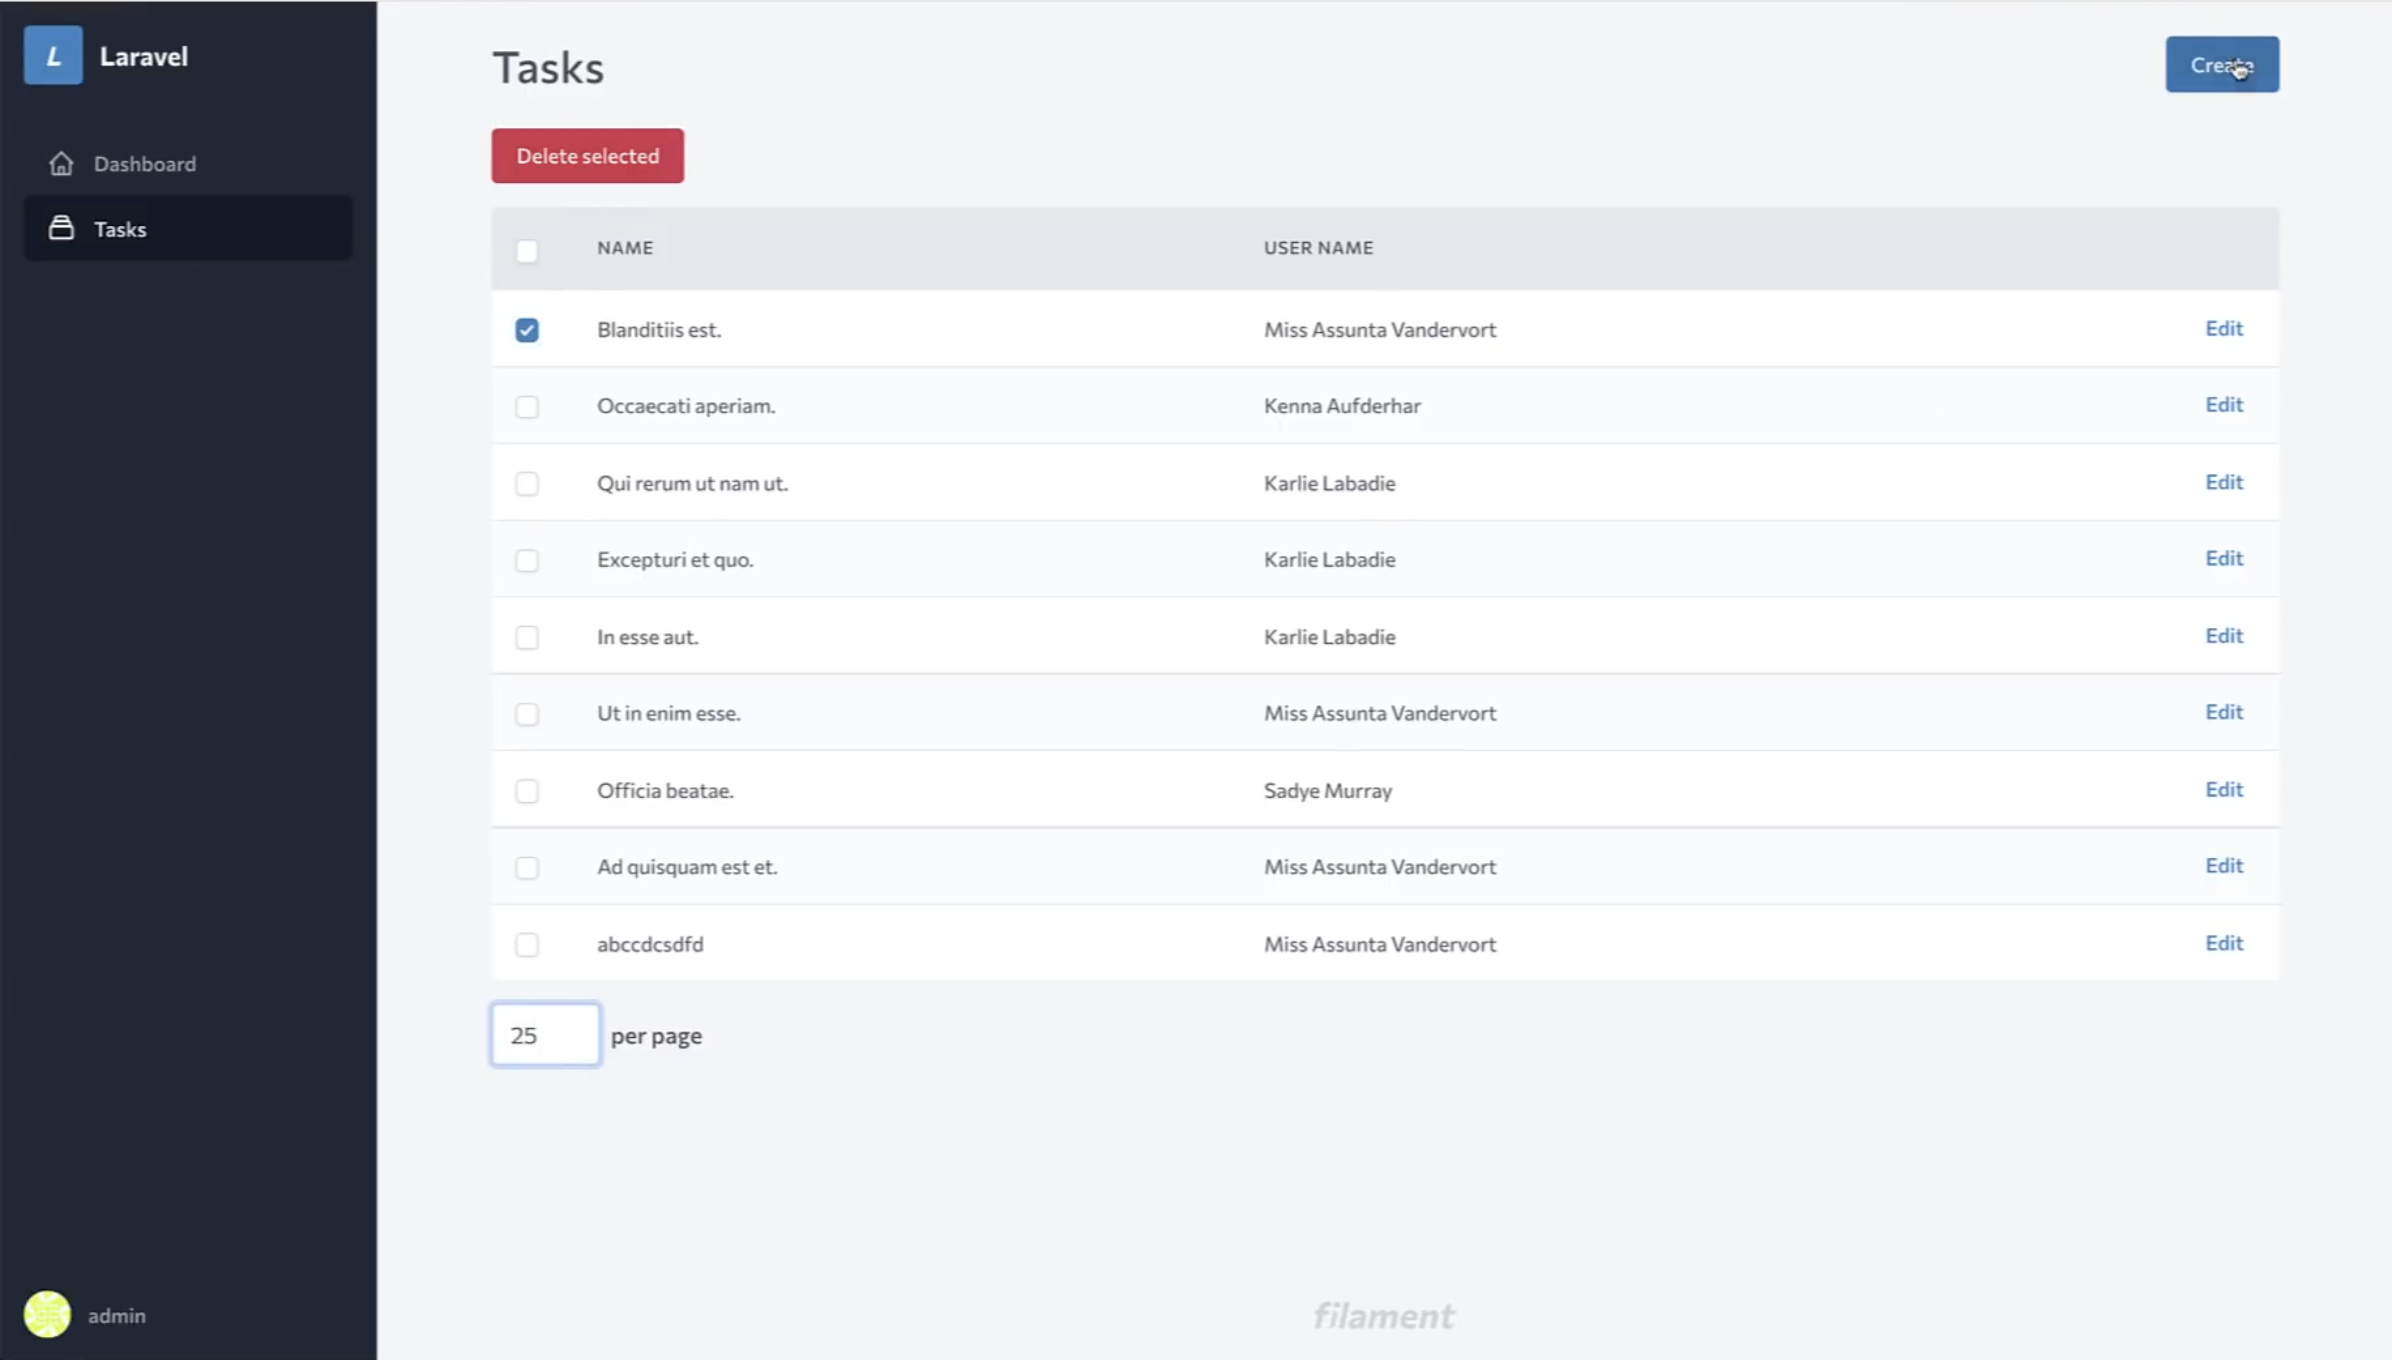Select Tasks in the sidebar menu

120,229
